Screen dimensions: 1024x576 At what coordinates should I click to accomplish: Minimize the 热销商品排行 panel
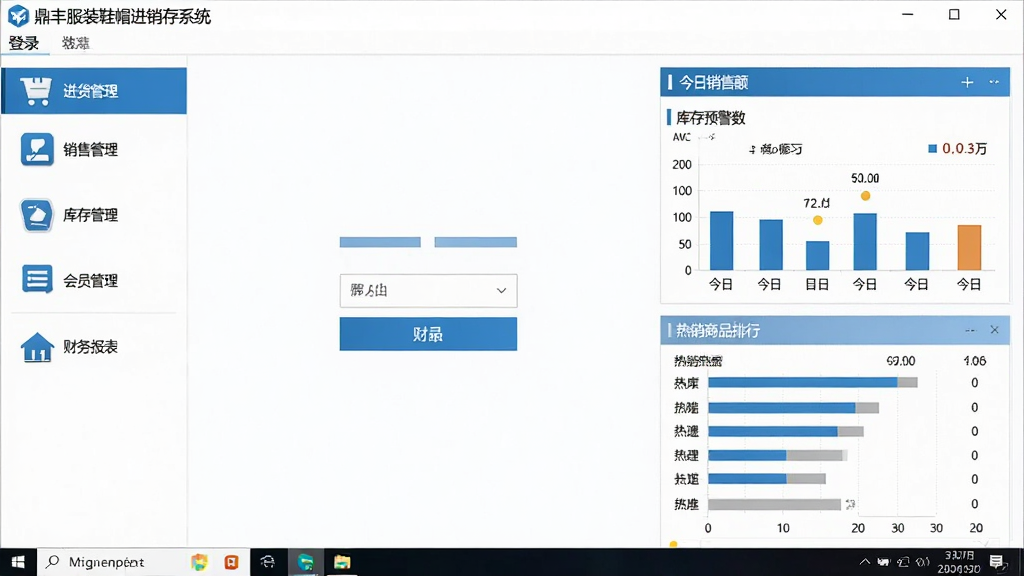pos(970,330)
